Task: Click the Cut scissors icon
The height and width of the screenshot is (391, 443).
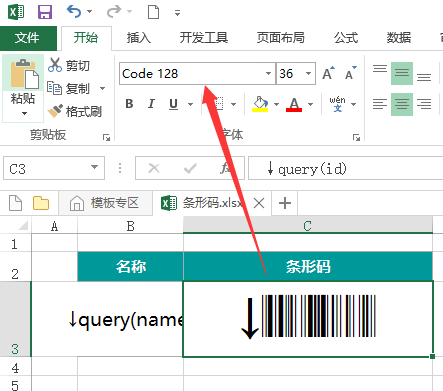Action: 55,65
